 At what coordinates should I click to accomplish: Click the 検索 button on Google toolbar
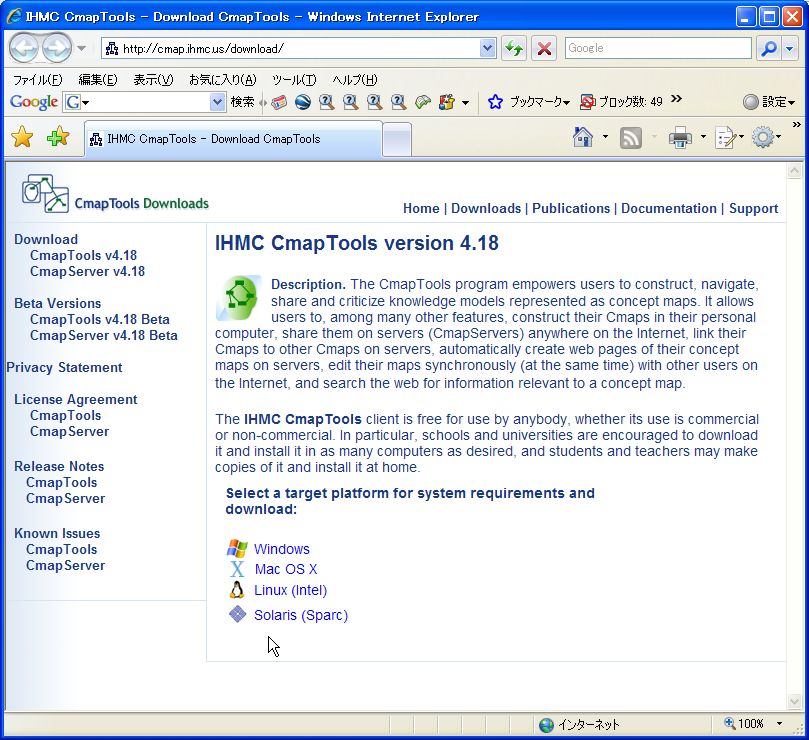coord(242,102)
